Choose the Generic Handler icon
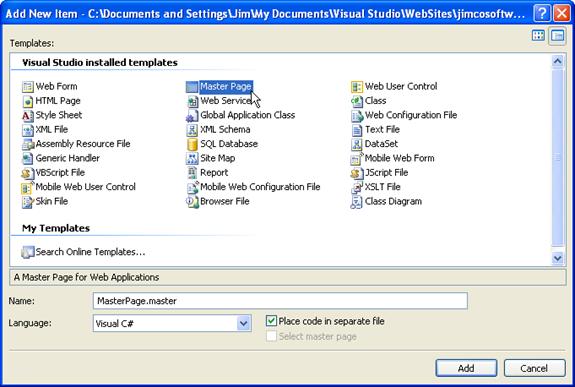575x387 pixels. coord(28,158)
